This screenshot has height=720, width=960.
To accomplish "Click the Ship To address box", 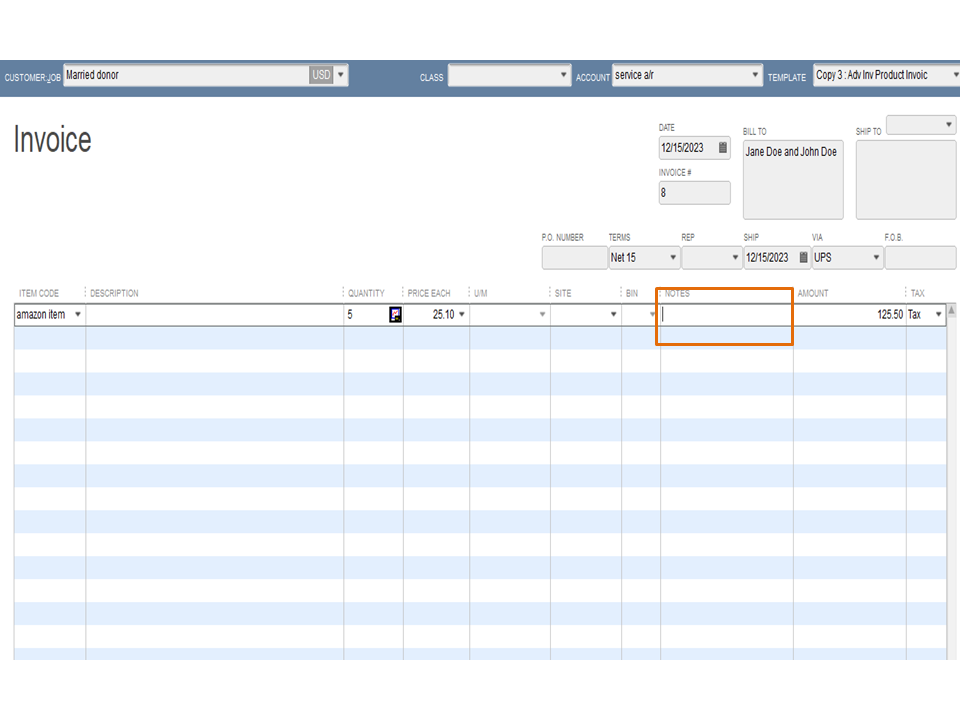I will 906,179.
